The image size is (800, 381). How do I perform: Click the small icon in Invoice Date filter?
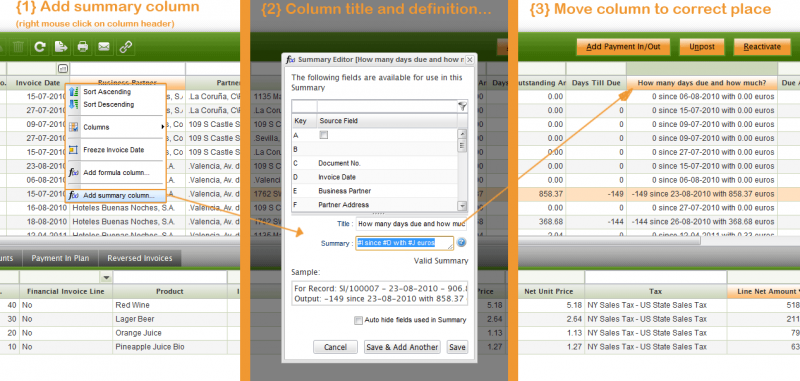pos(63,68)
